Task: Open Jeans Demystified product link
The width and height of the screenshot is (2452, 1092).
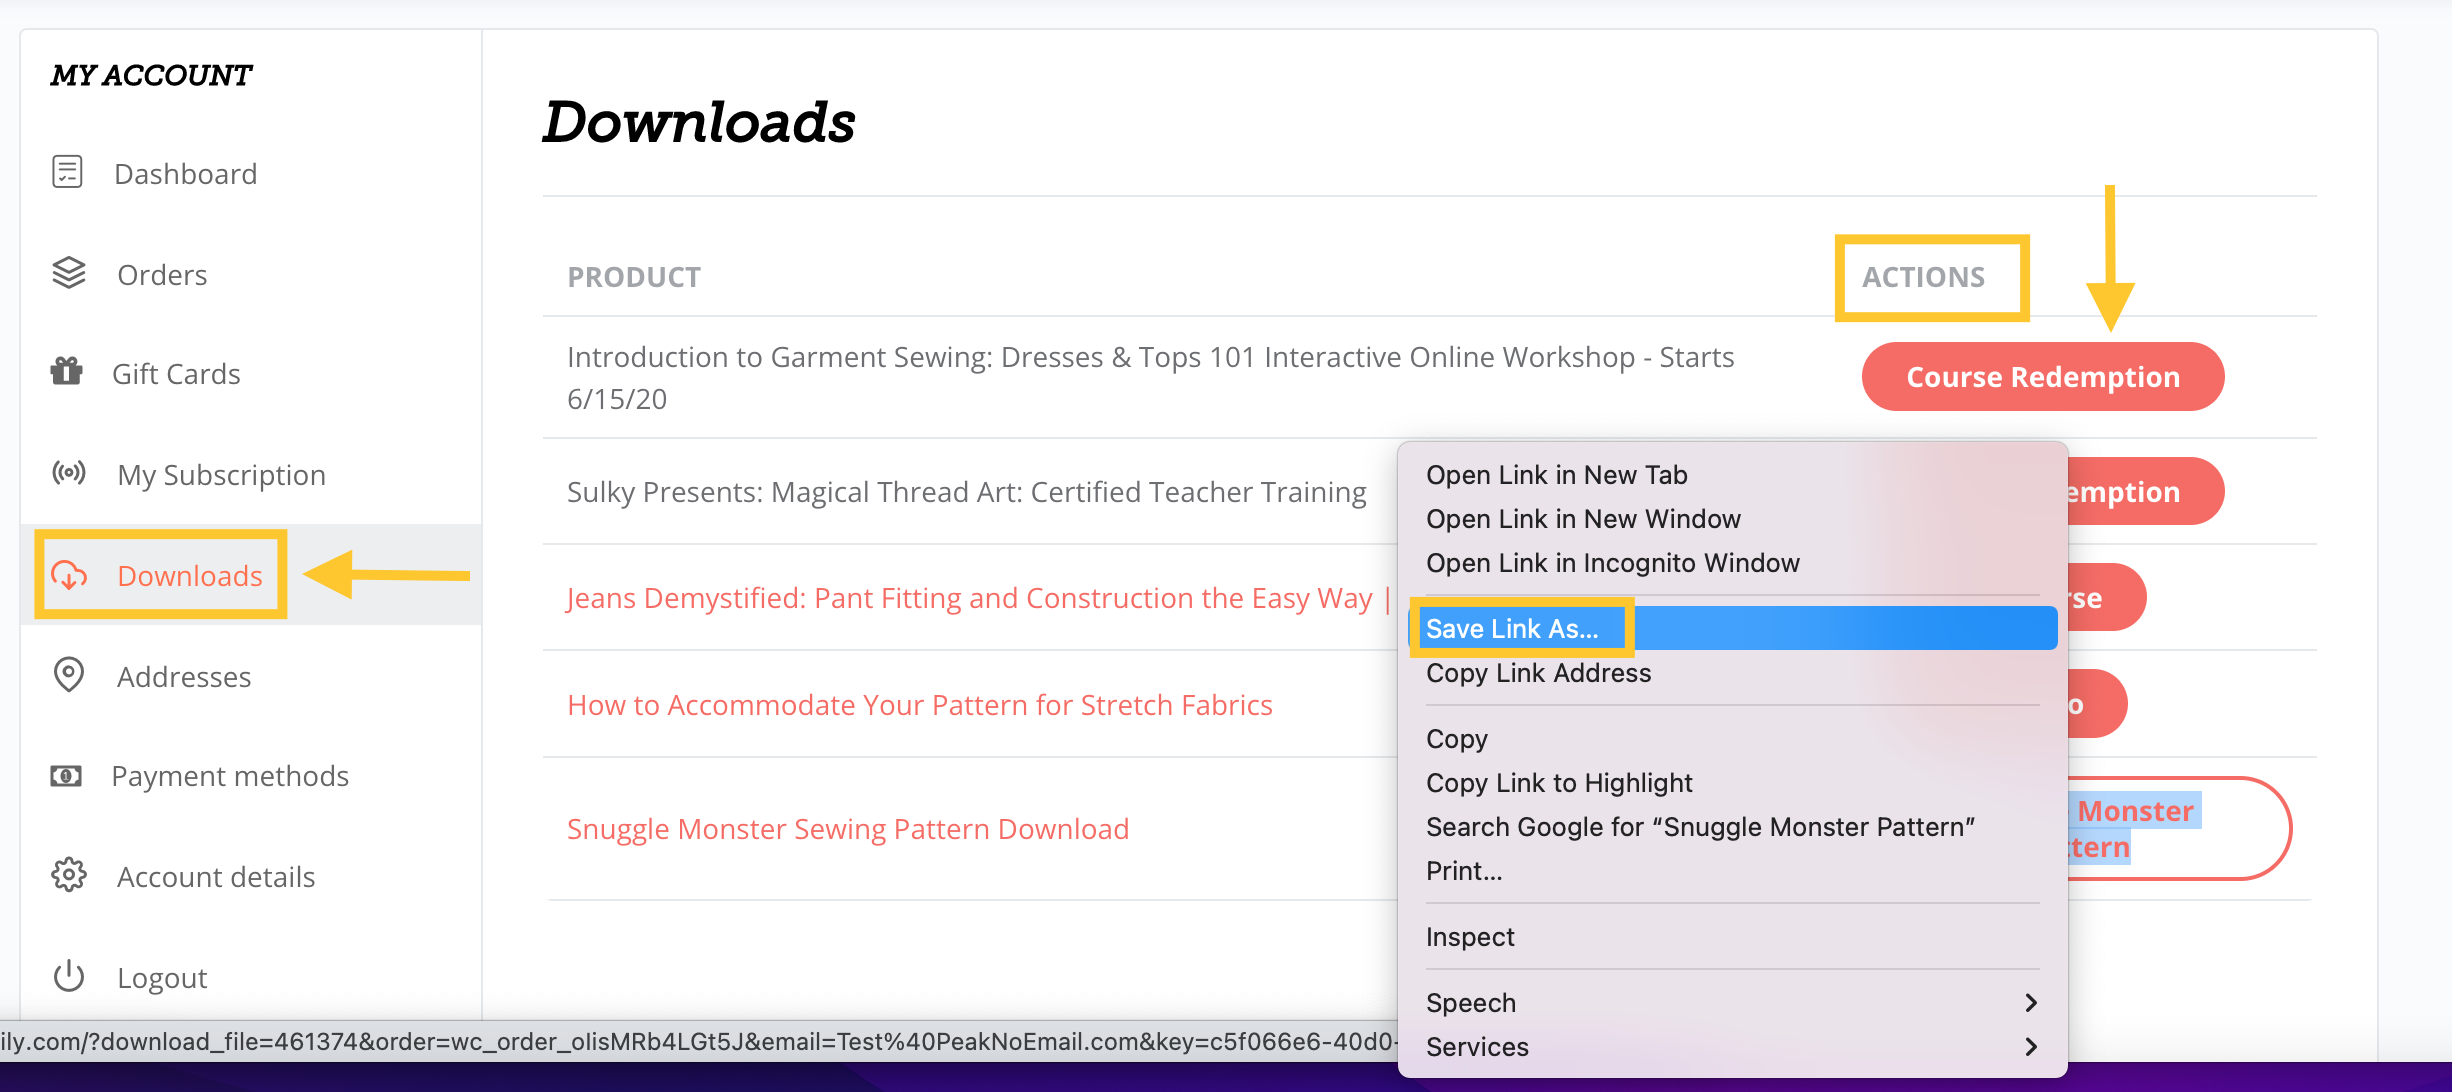Action: (x=970, y=598)
